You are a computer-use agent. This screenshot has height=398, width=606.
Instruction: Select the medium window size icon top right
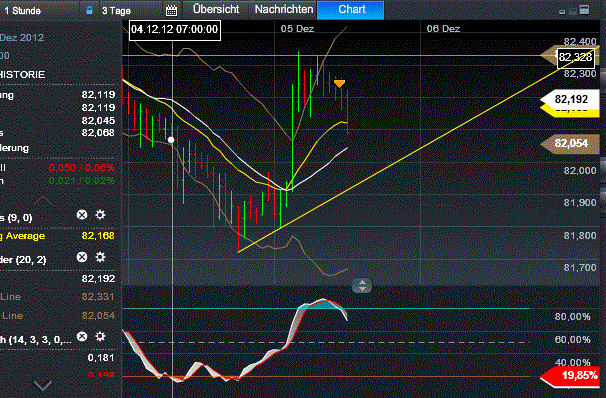(x=572, y=11)
